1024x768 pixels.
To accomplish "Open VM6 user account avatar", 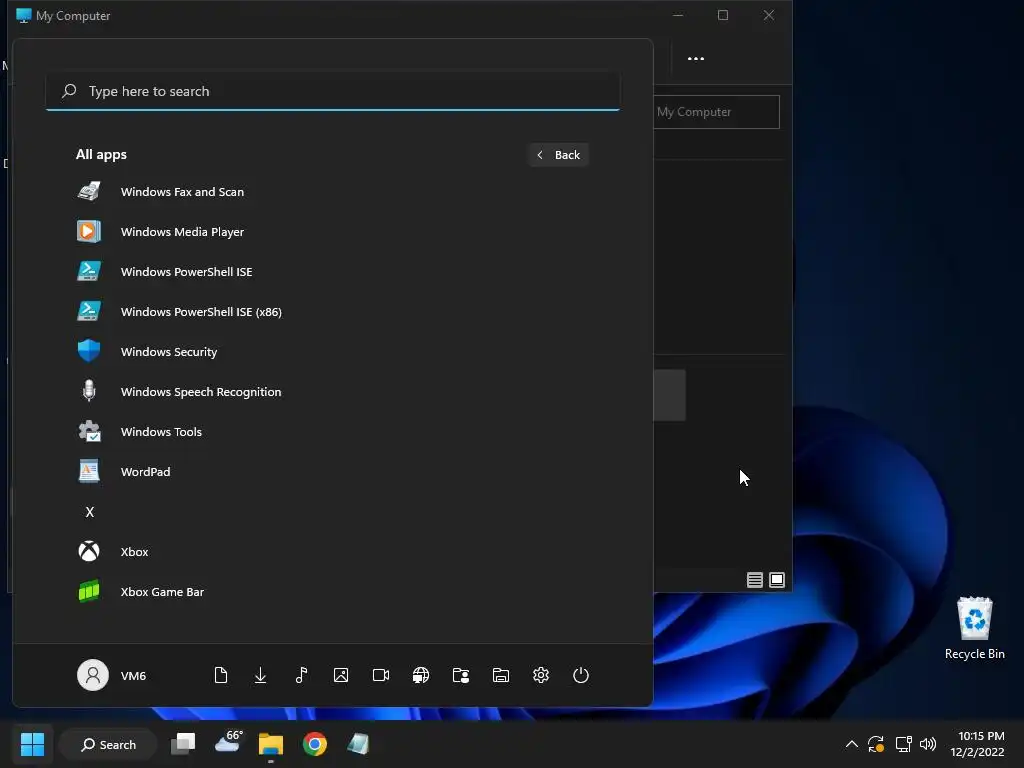I will (93, 675).
